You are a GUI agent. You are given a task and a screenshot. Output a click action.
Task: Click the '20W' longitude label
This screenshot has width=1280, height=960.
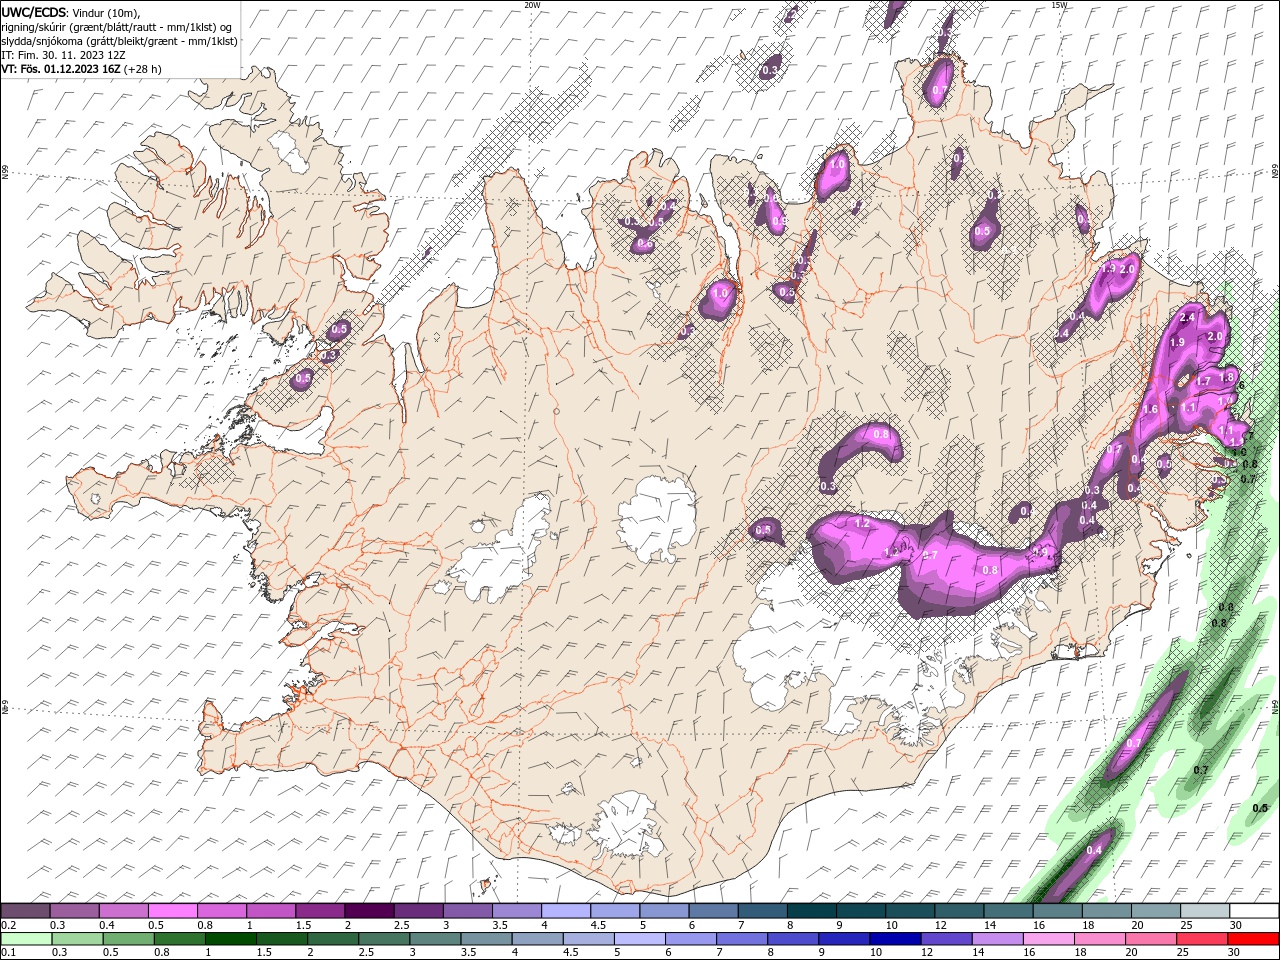pos(532,5)
